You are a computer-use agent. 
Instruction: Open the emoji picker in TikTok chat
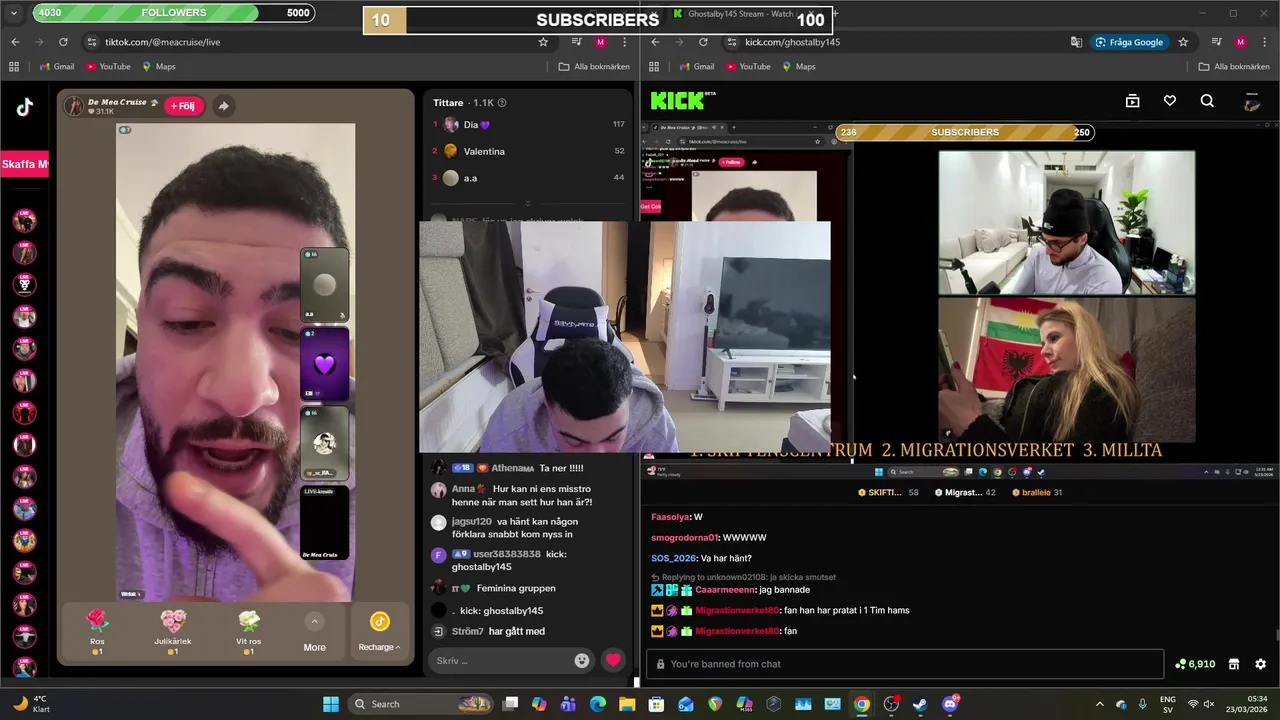click(x=582, y=660)
